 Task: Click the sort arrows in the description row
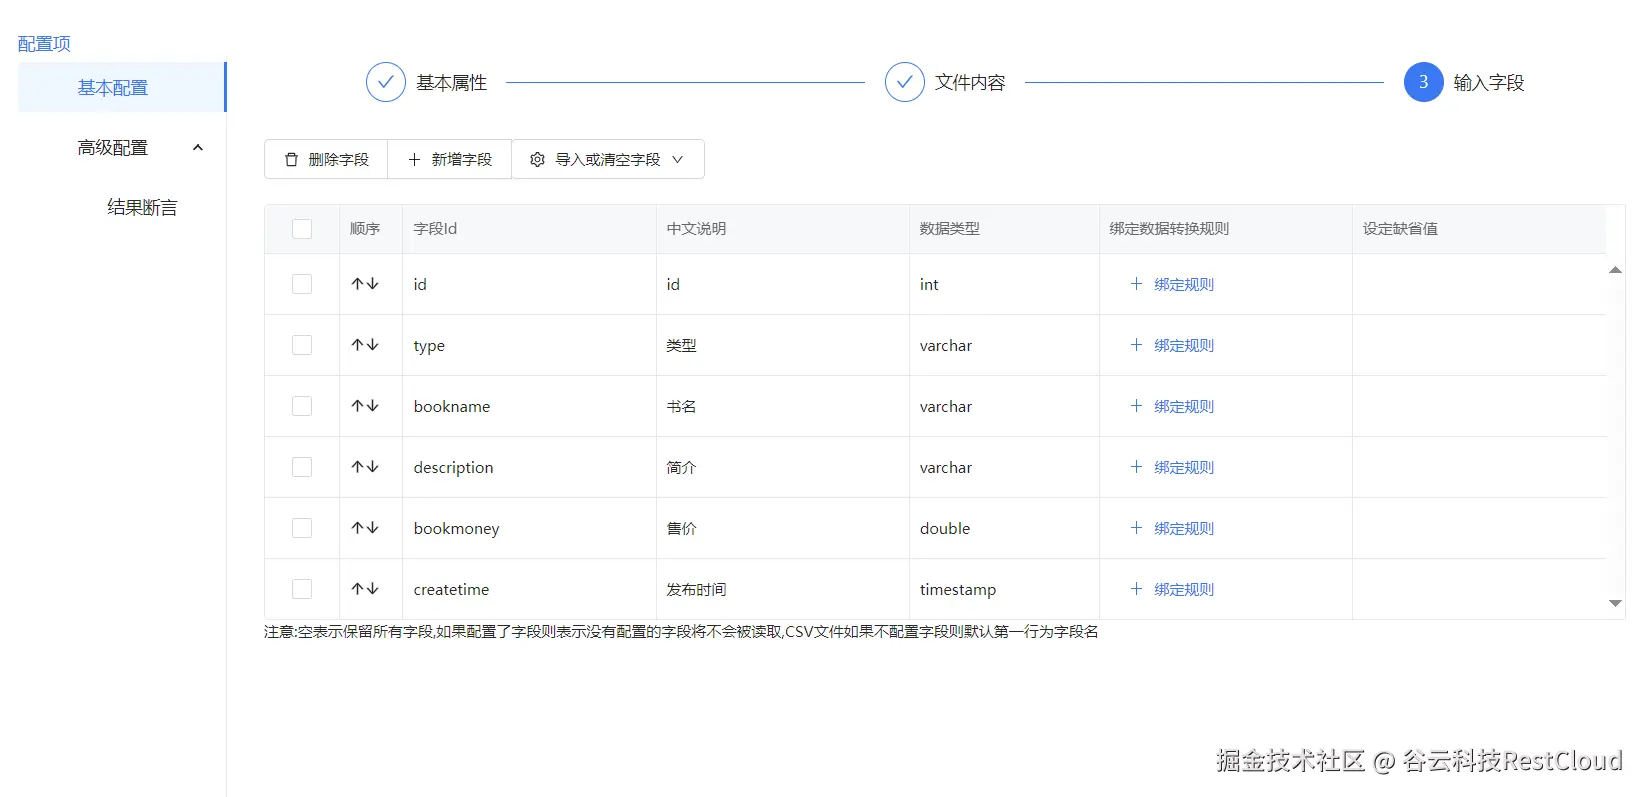[x=365, y=467]
